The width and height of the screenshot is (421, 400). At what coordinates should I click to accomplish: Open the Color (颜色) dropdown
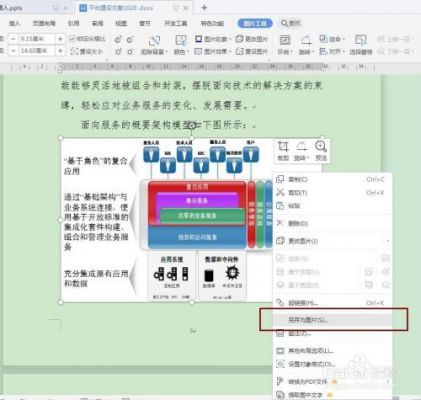[181, 45]
